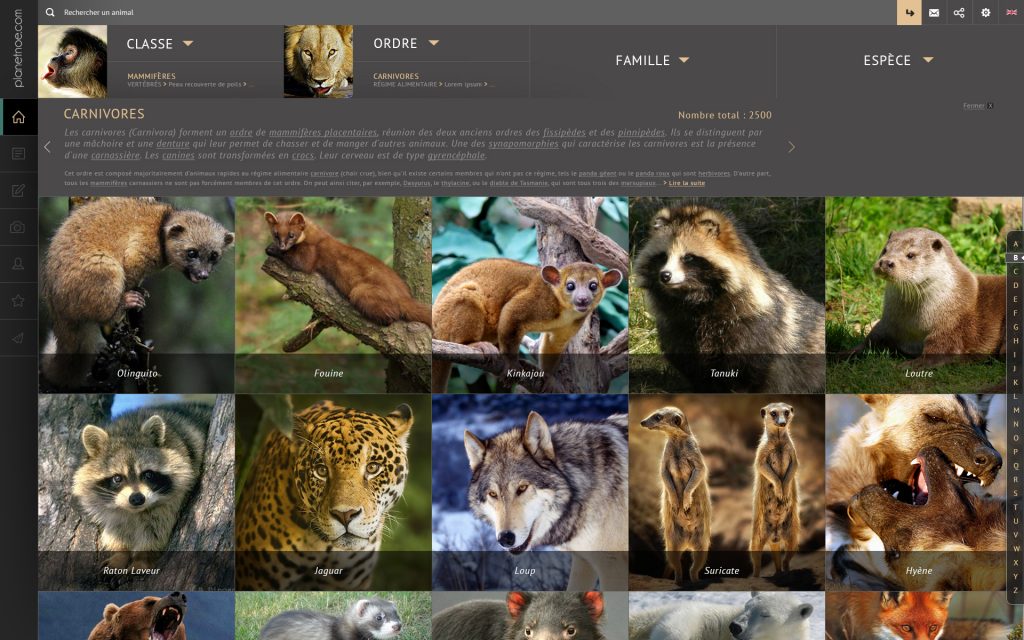Open the Raton Laveur animal card
Viewport: 1024px width, 640px height.
click(x=136, y=492)
